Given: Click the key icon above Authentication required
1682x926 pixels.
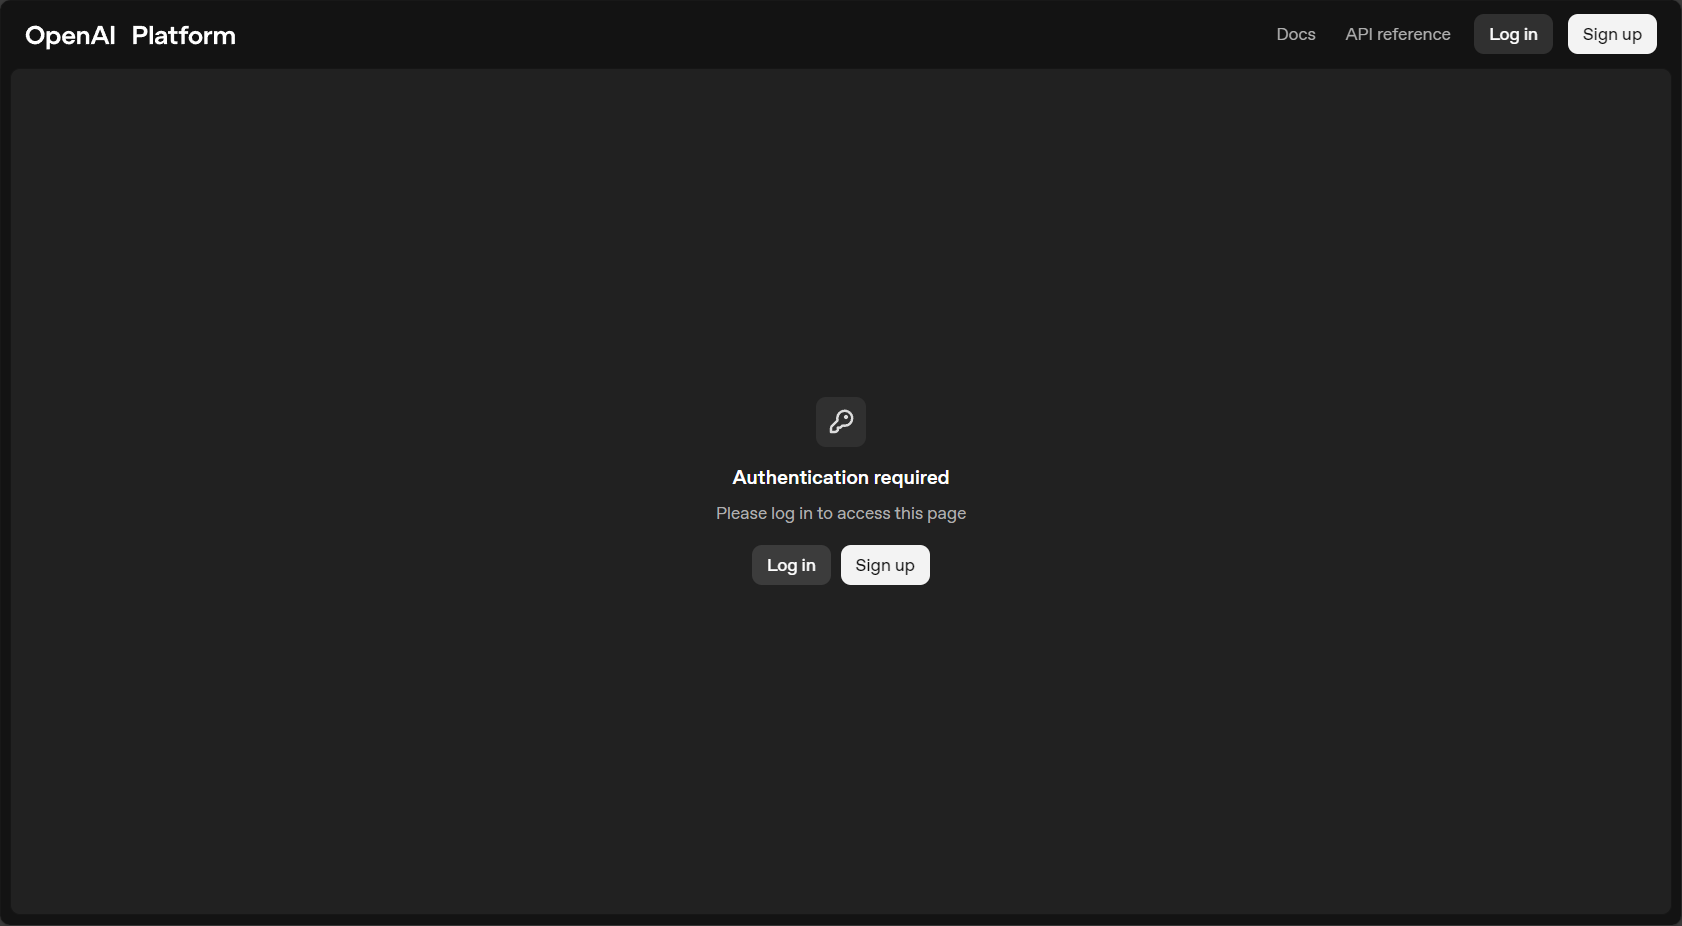Looking at the screenshot, I should tap(841, 422).
